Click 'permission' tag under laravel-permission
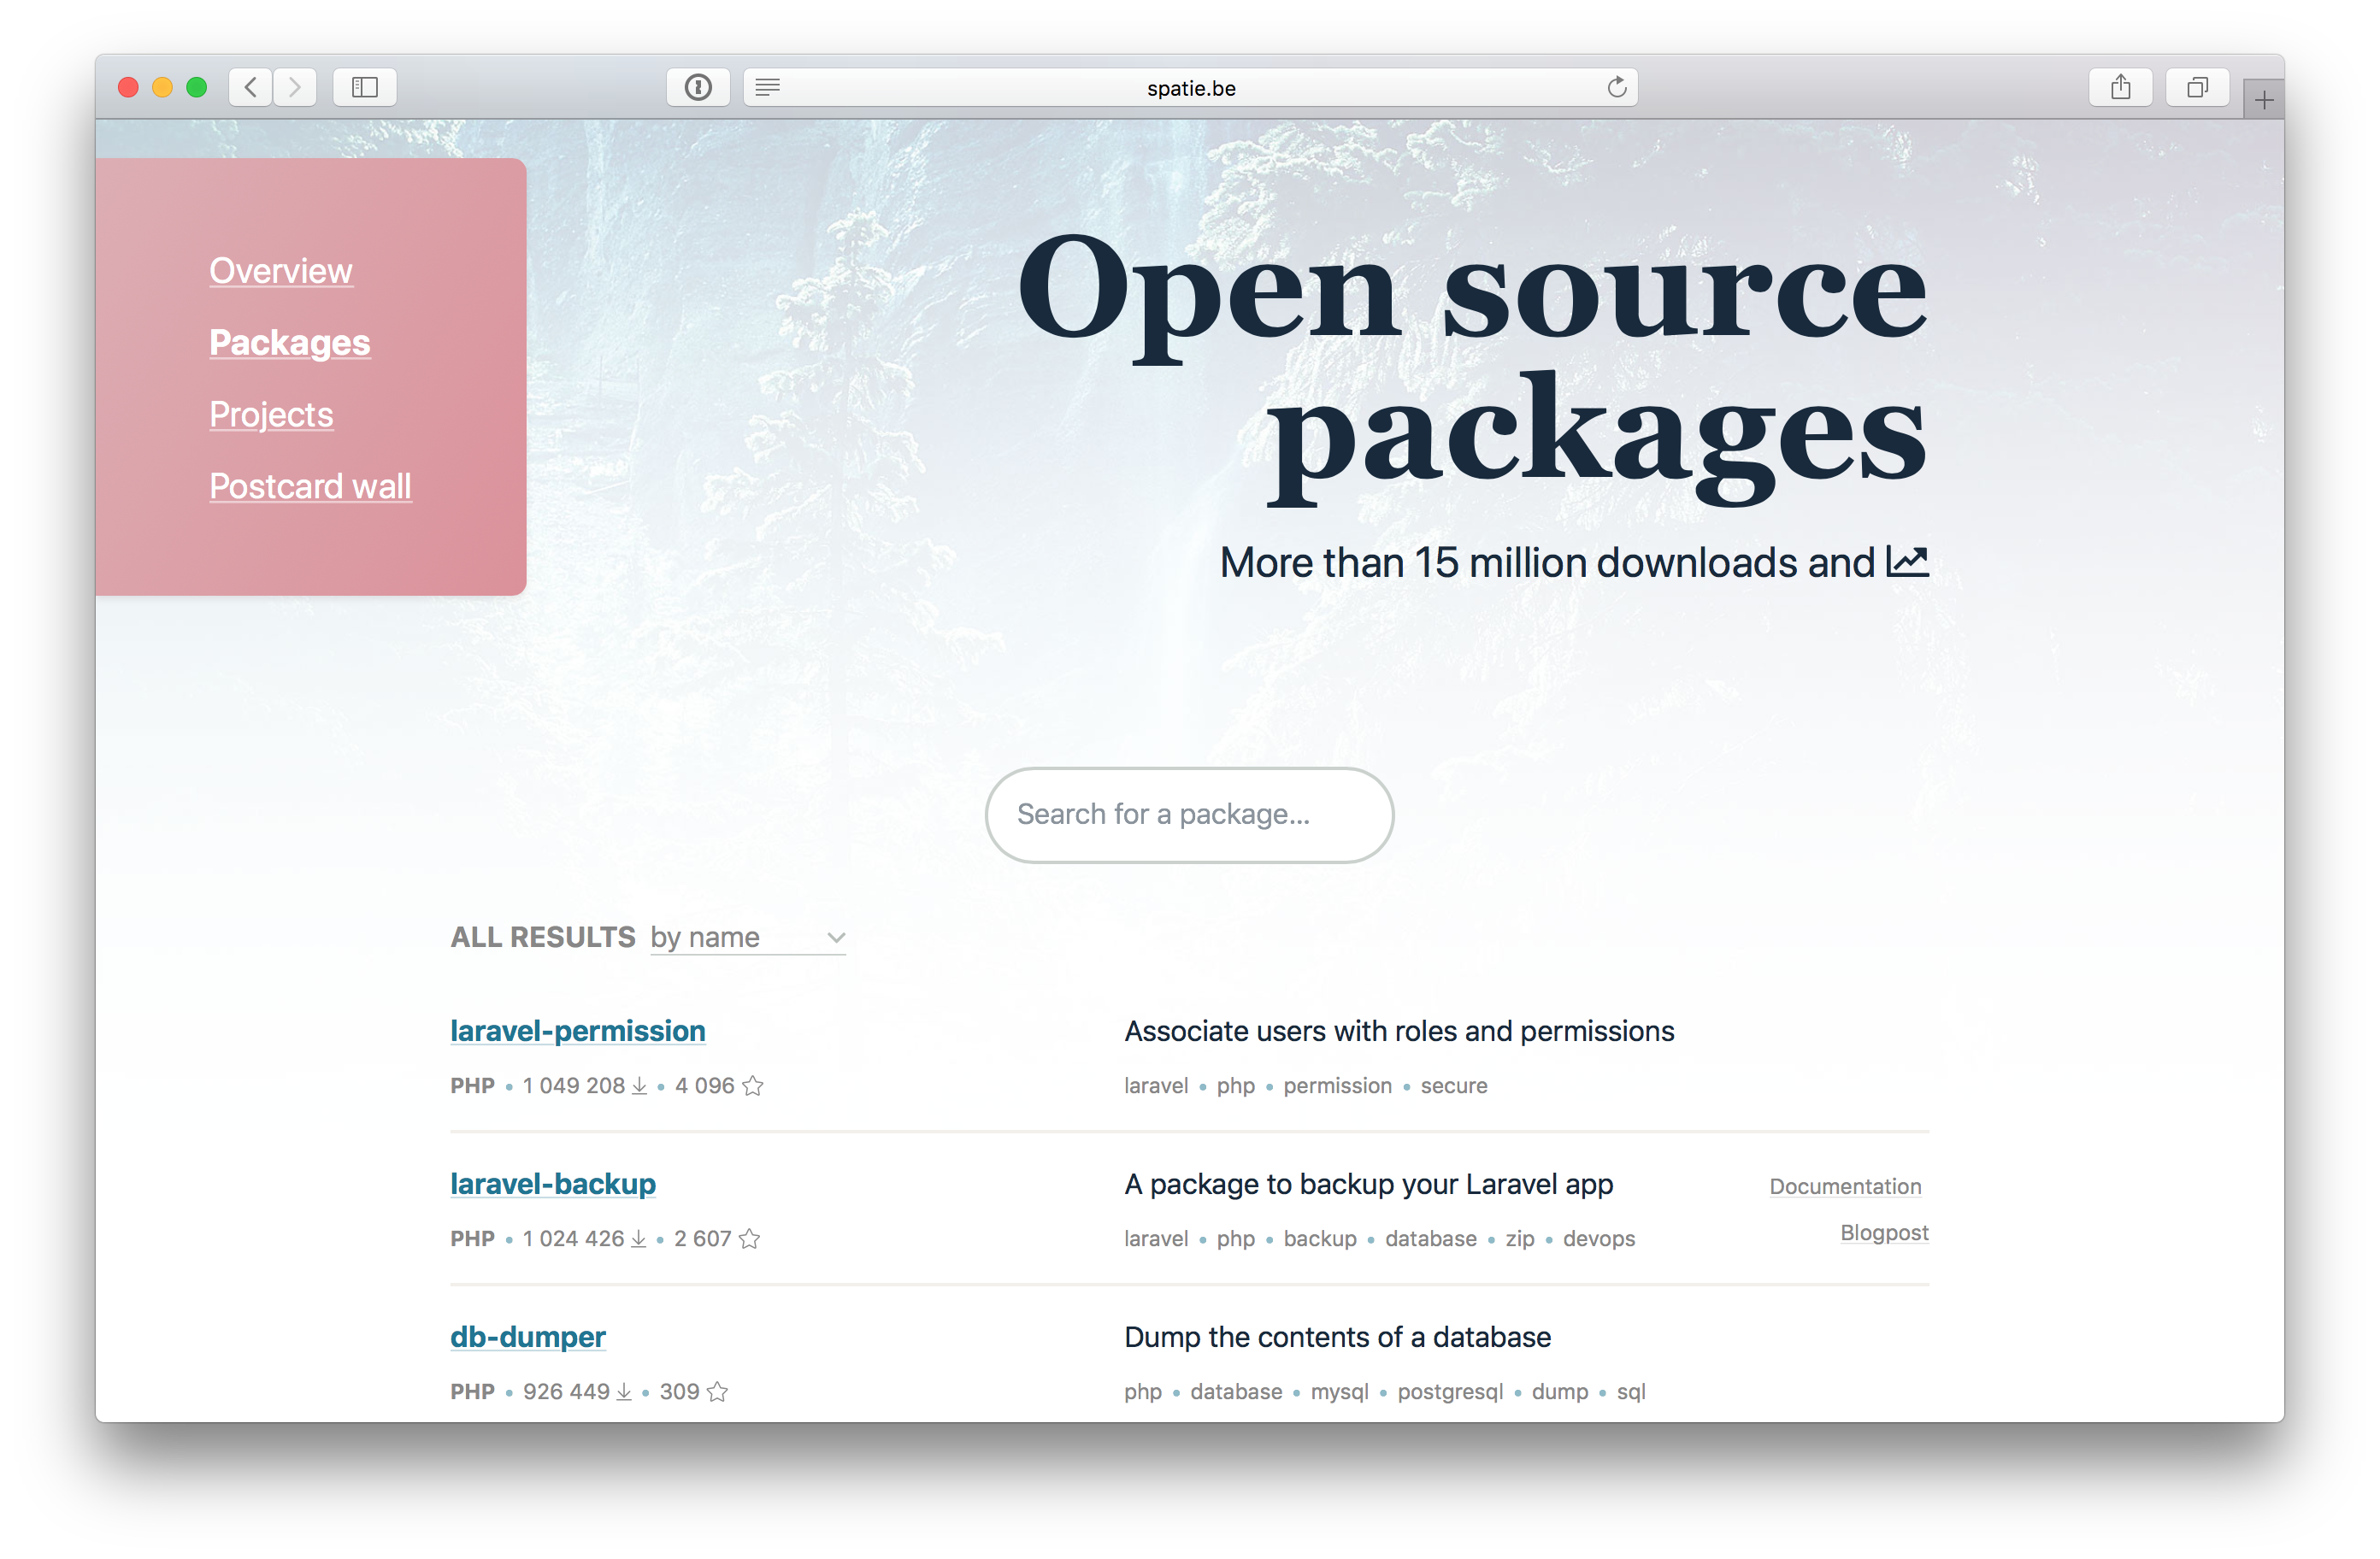The height and width of the screenshot is (1559, 2380). [1337, 1086]
